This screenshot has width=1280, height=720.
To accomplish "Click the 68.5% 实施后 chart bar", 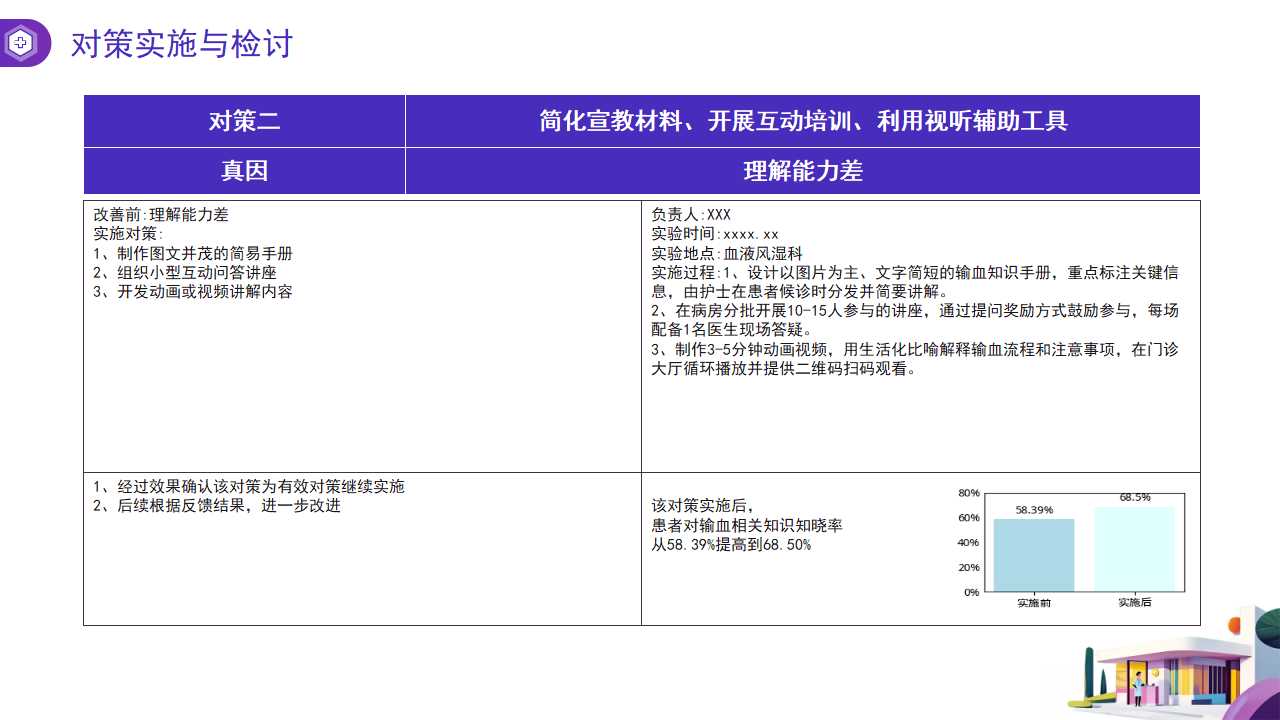I will [1134, 549].
